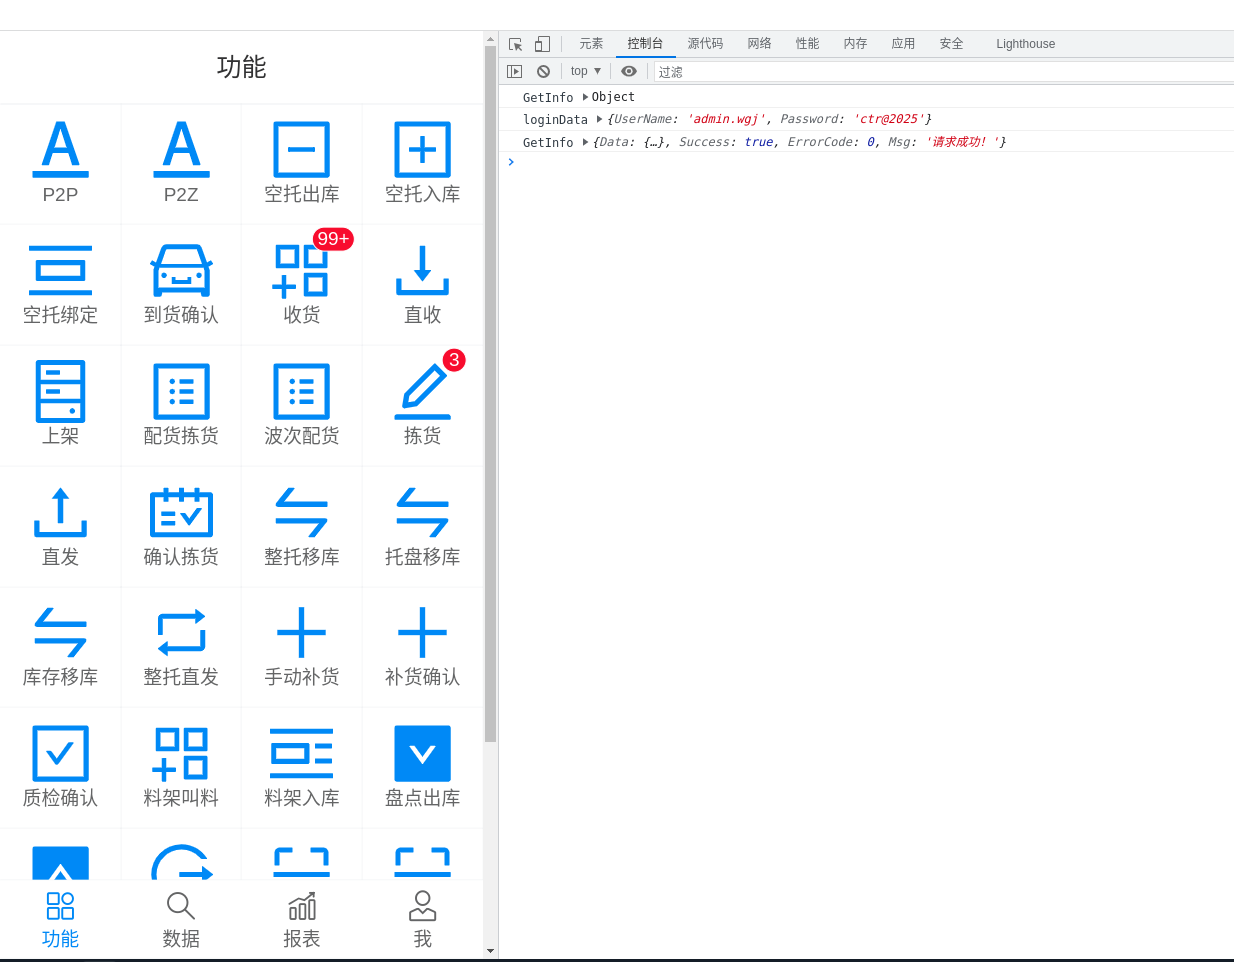Open the P2P function icon
Viewport: 1234px width, 962px height.
60,149
